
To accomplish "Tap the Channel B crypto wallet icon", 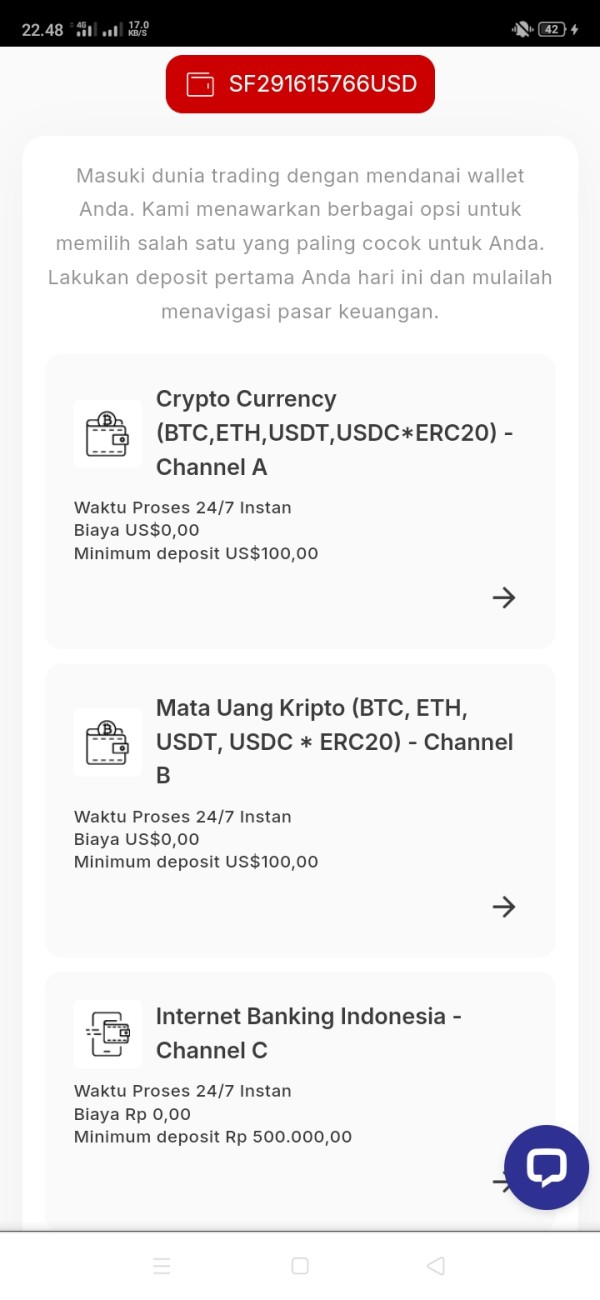I will (107, 742).
